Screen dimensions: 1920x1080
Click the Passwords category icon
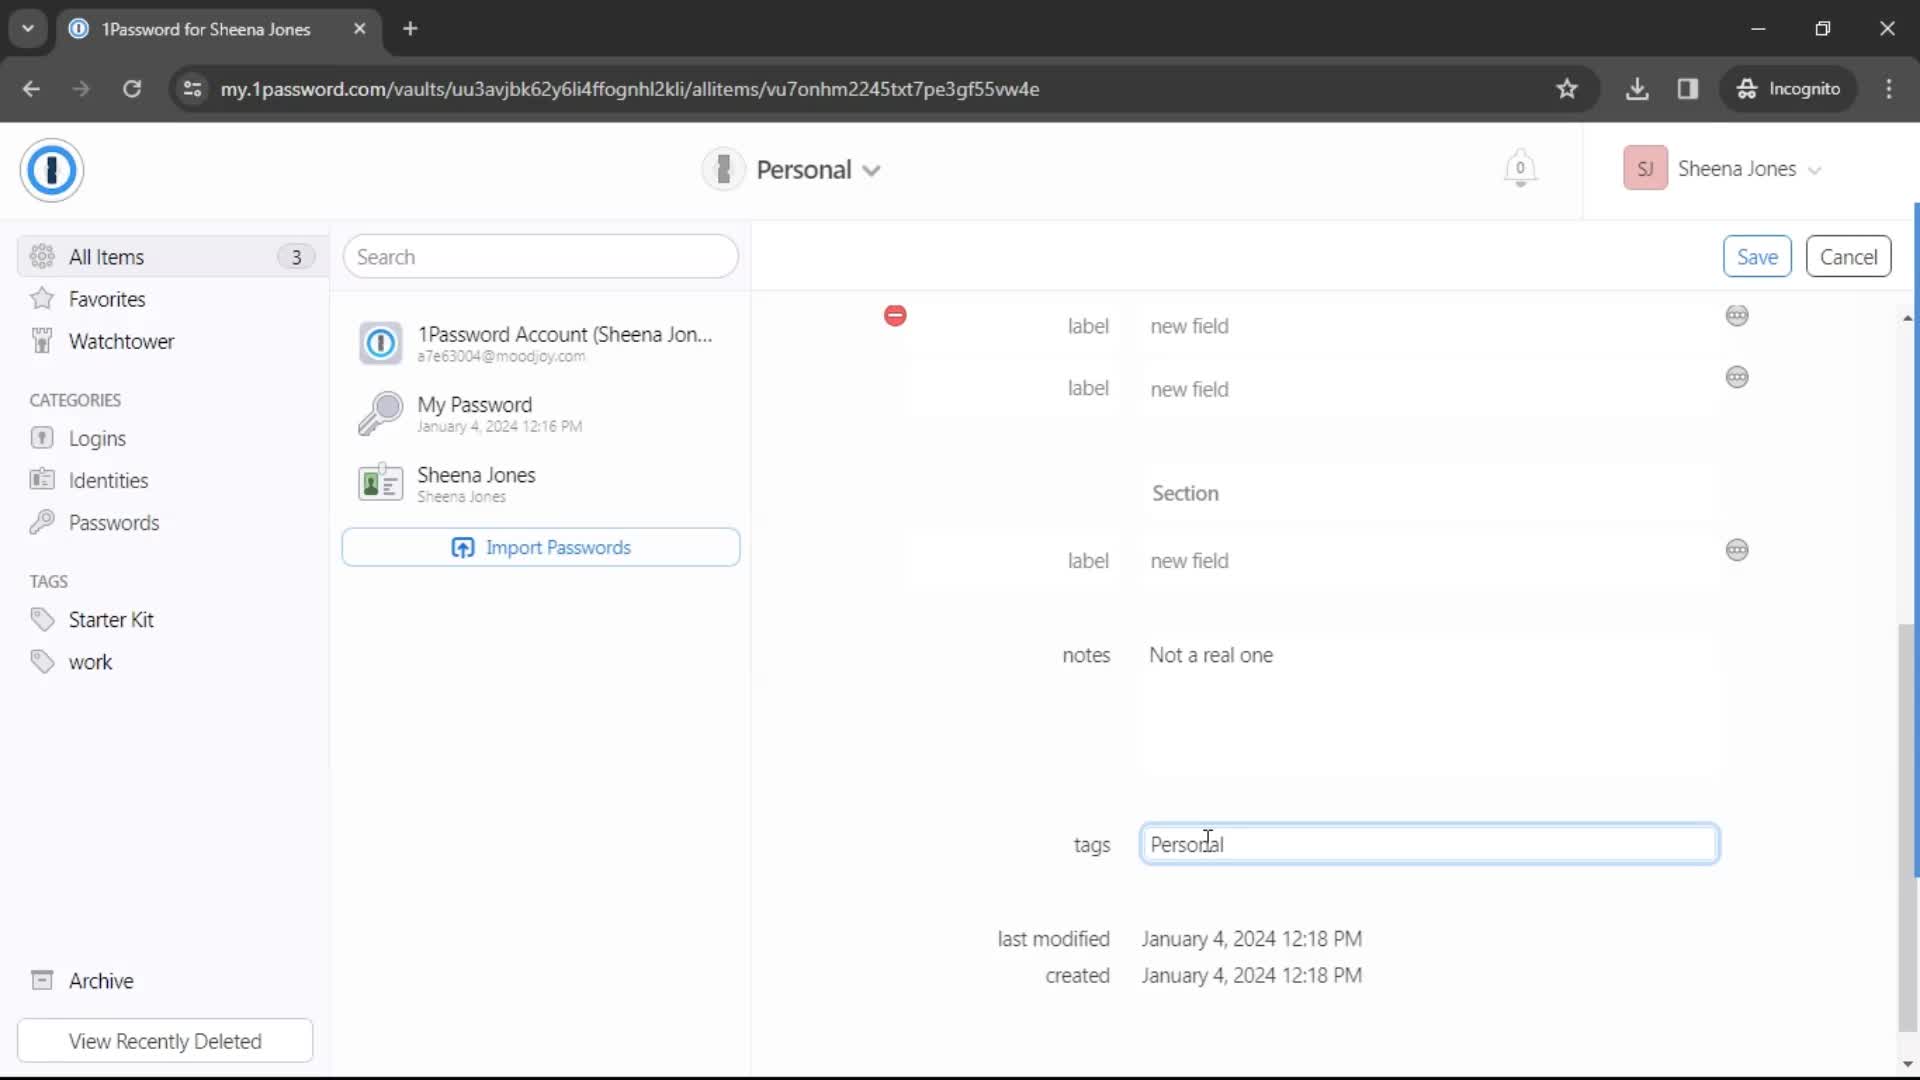[41, 522]
